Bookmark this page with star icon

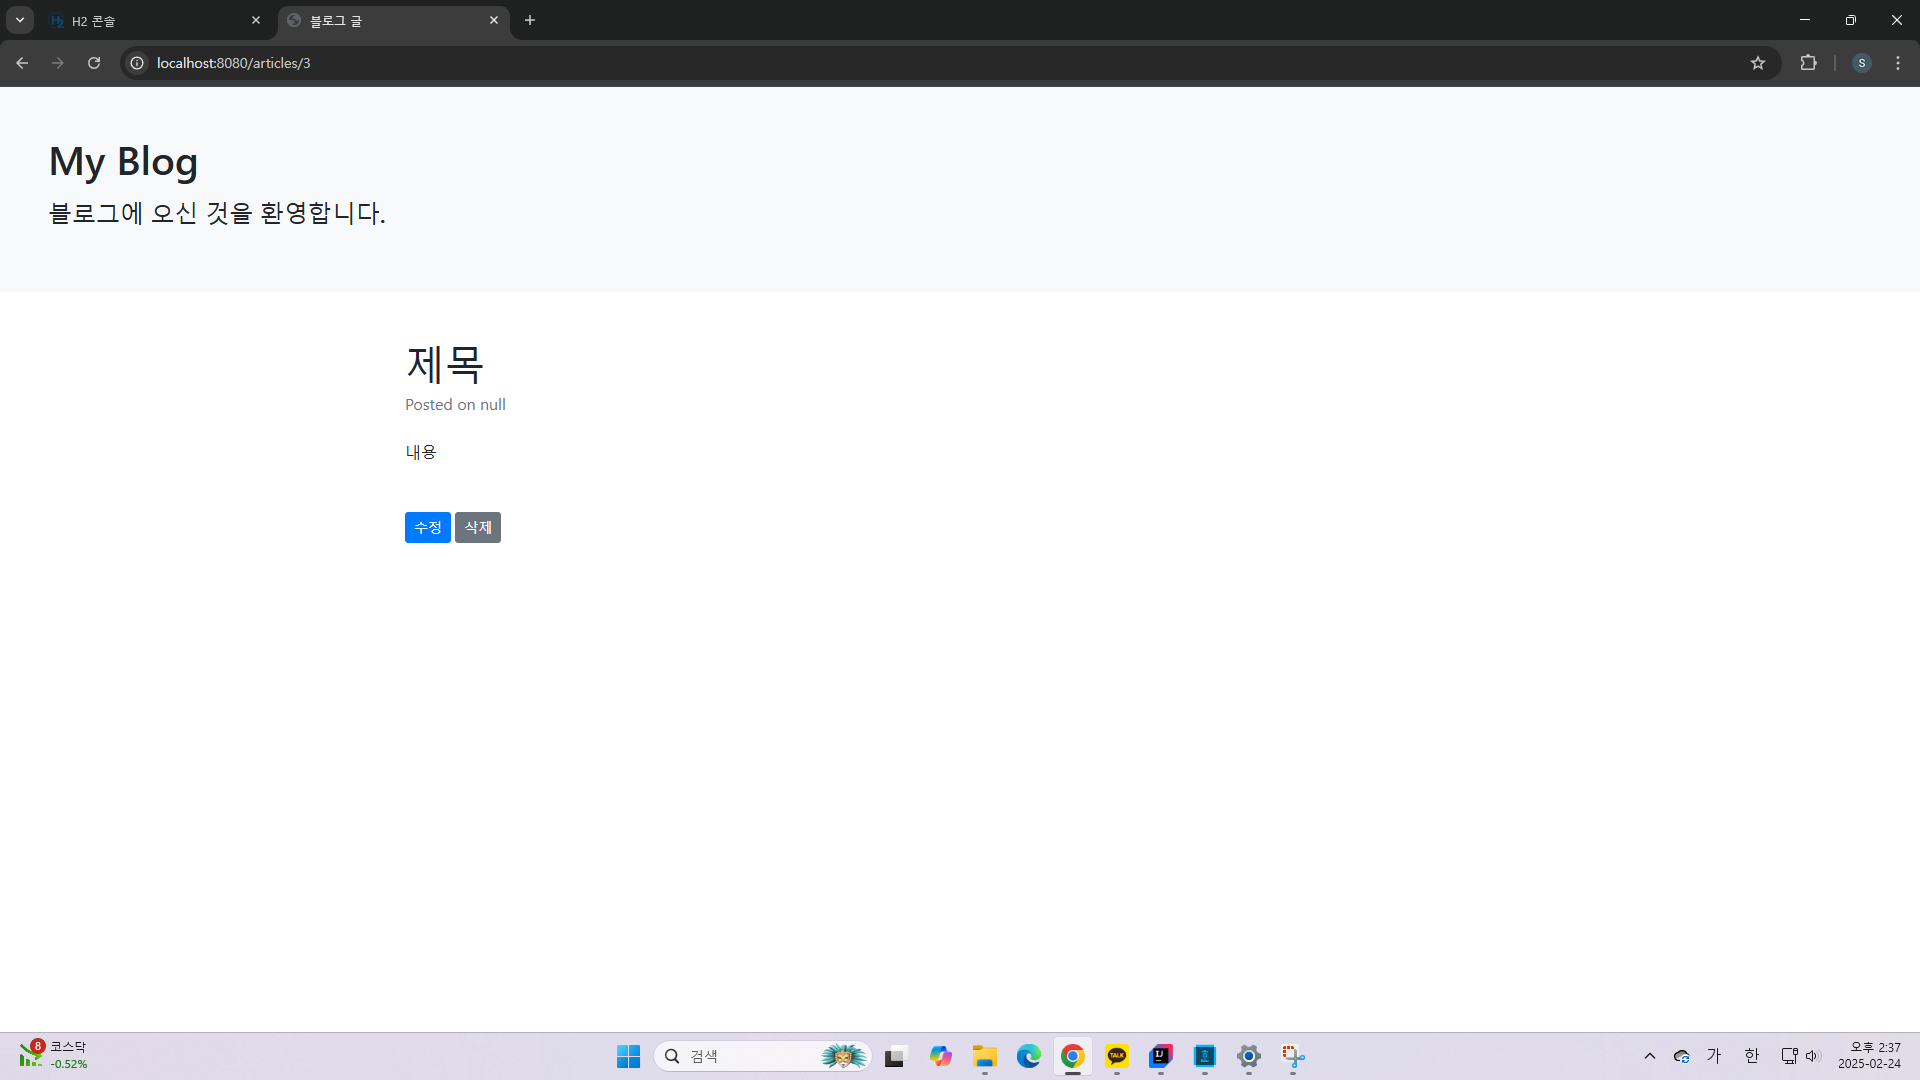click(x=1758, y=63)
